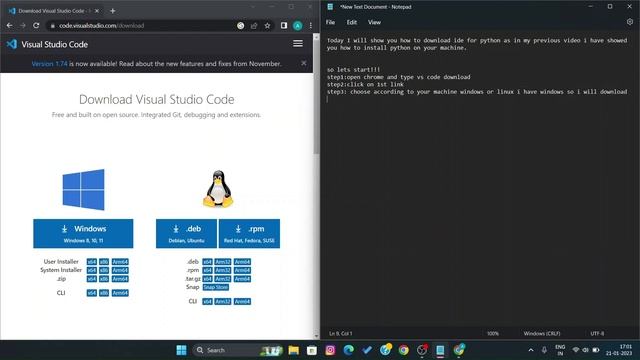Click Windows (CRLF) in Notepad status bar

[542, 333]
